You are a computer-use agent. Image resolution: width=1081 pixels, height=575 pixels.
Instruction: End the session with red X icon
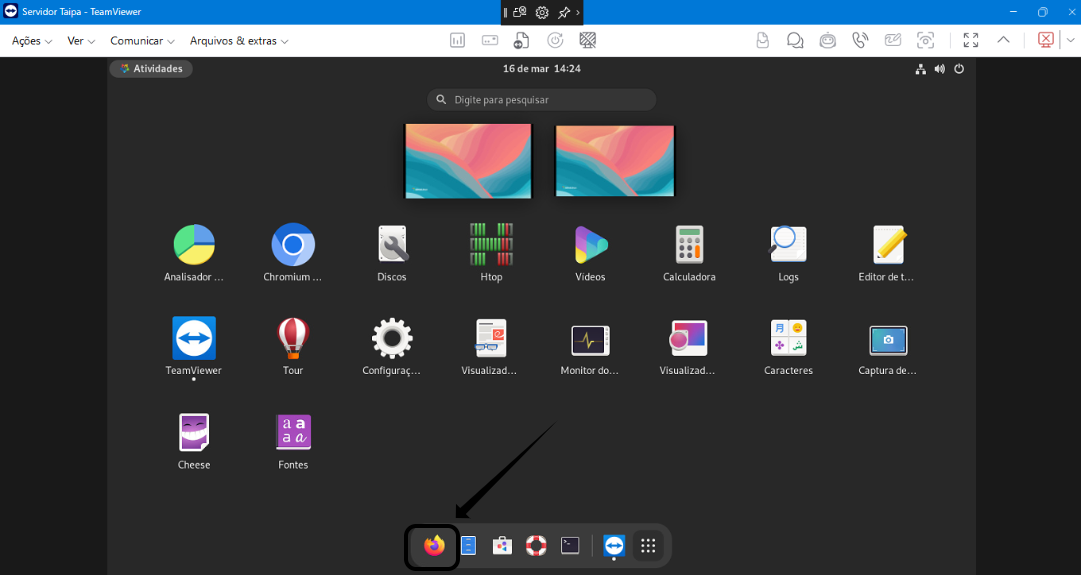tap(1045, 40)
